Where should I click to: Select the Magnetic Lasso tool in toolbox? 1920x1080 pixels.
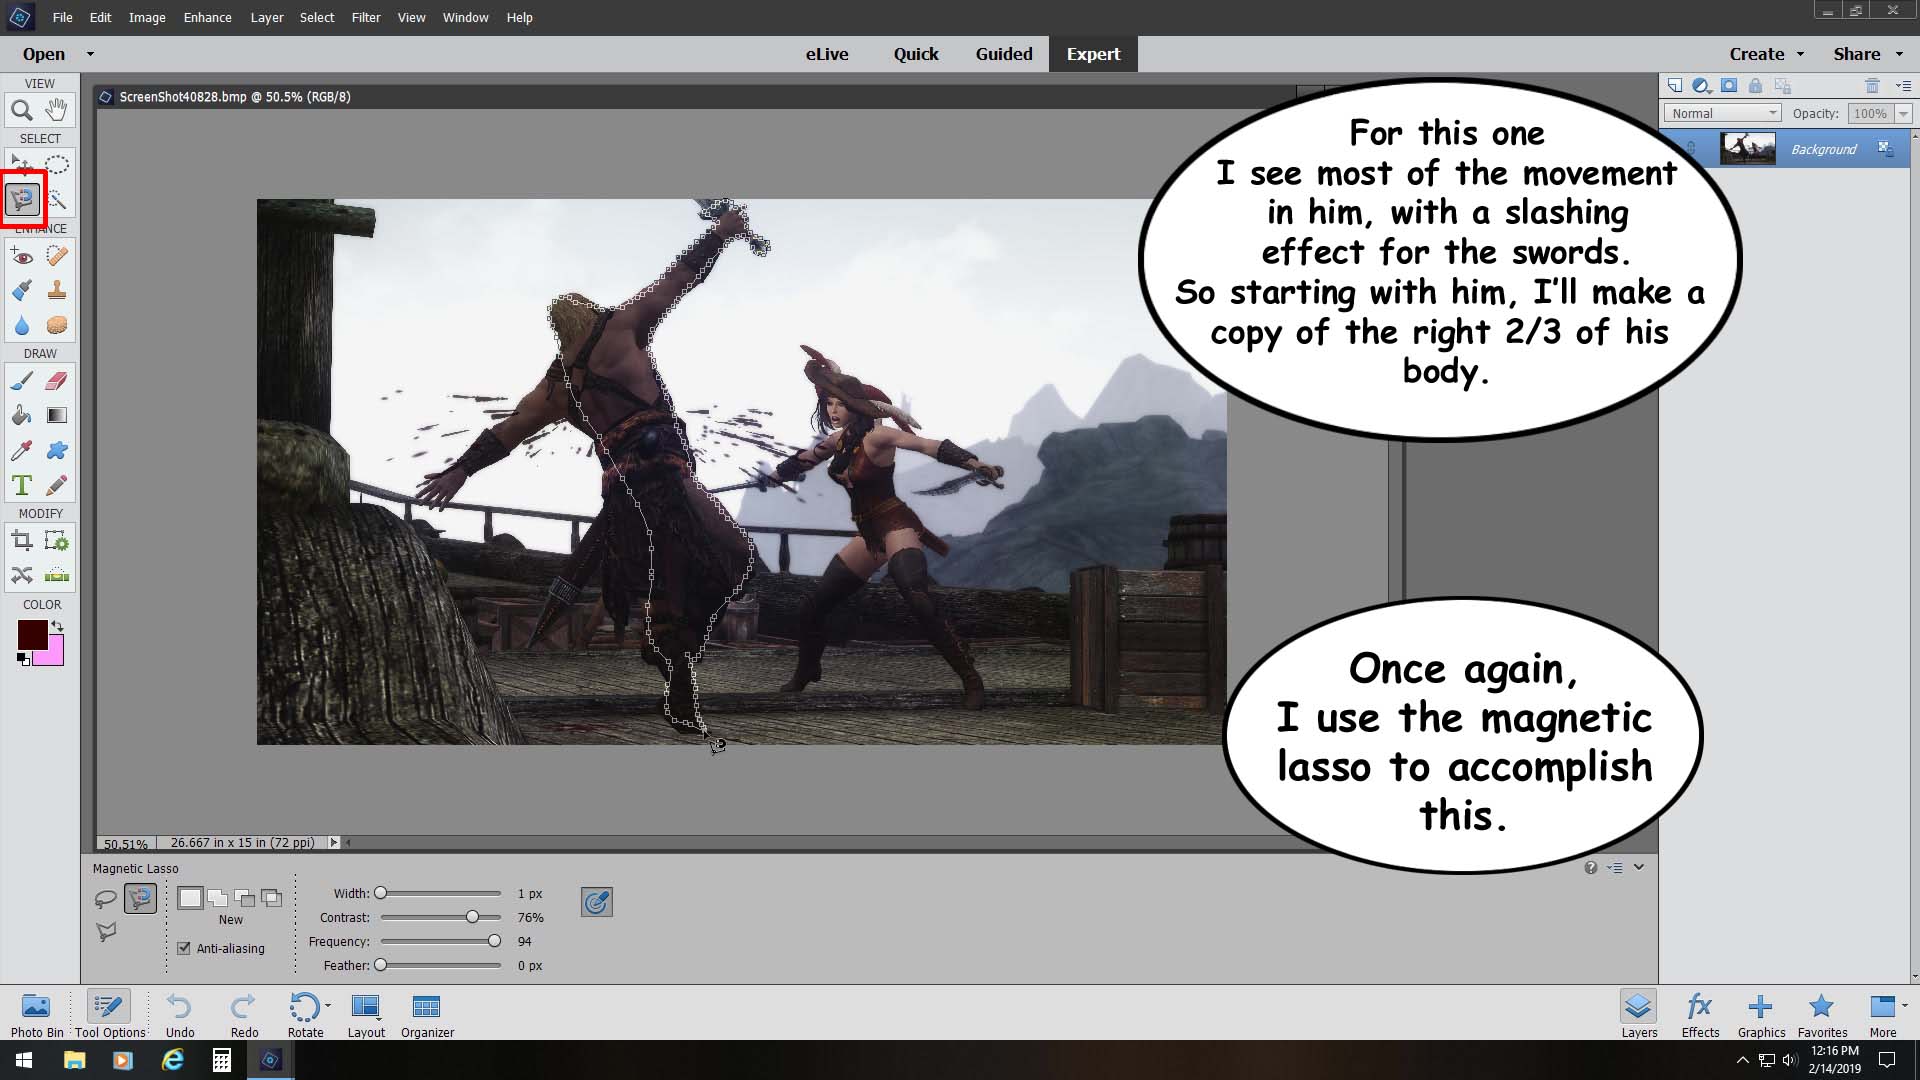click(22, 200)
